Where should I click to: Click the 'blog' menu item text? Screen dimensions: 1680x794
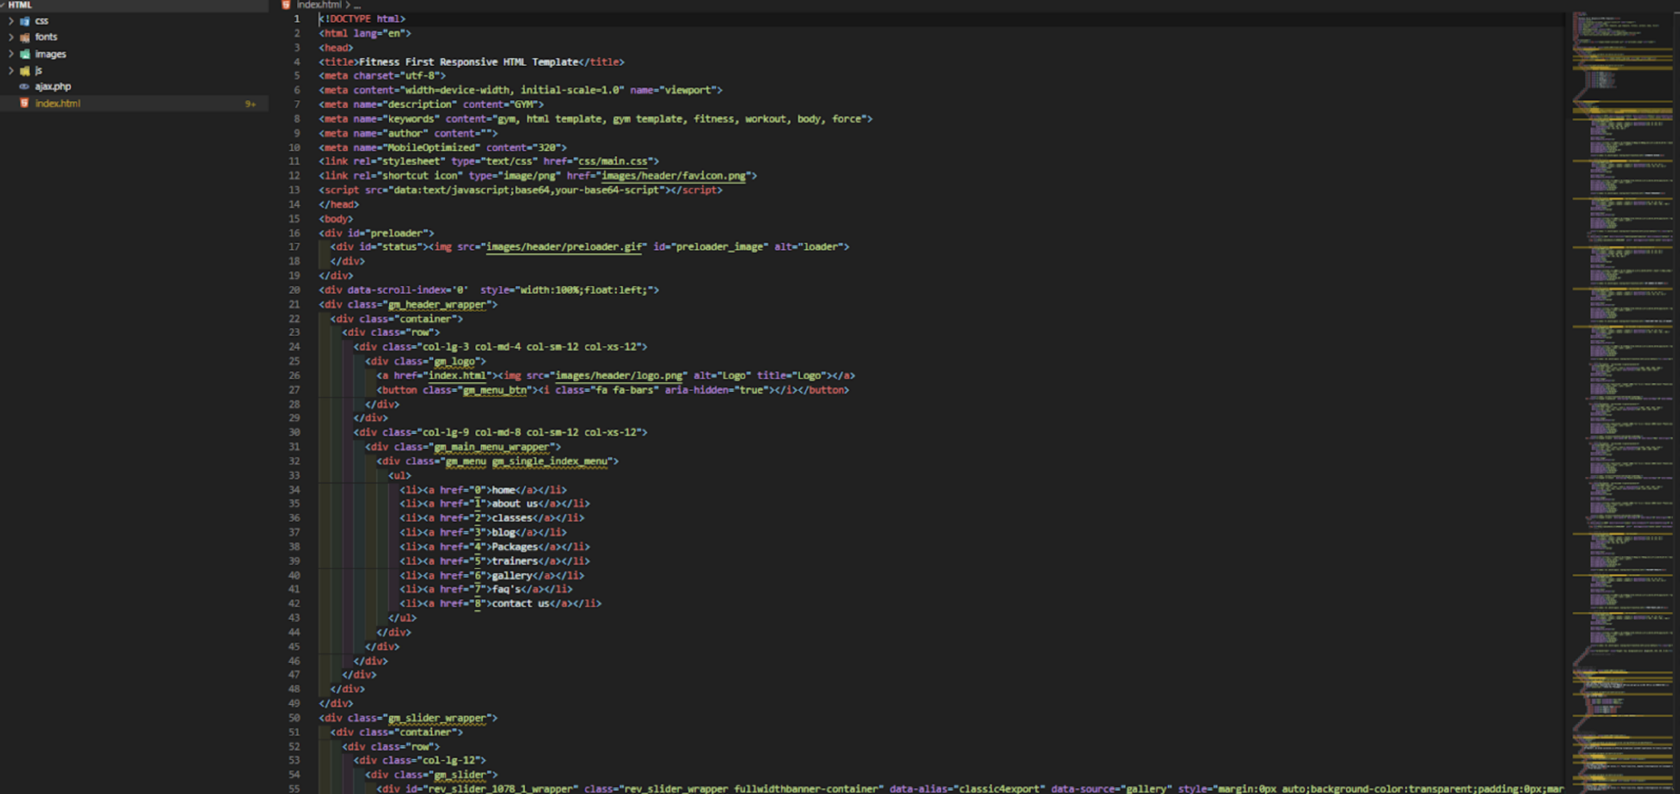503,533
